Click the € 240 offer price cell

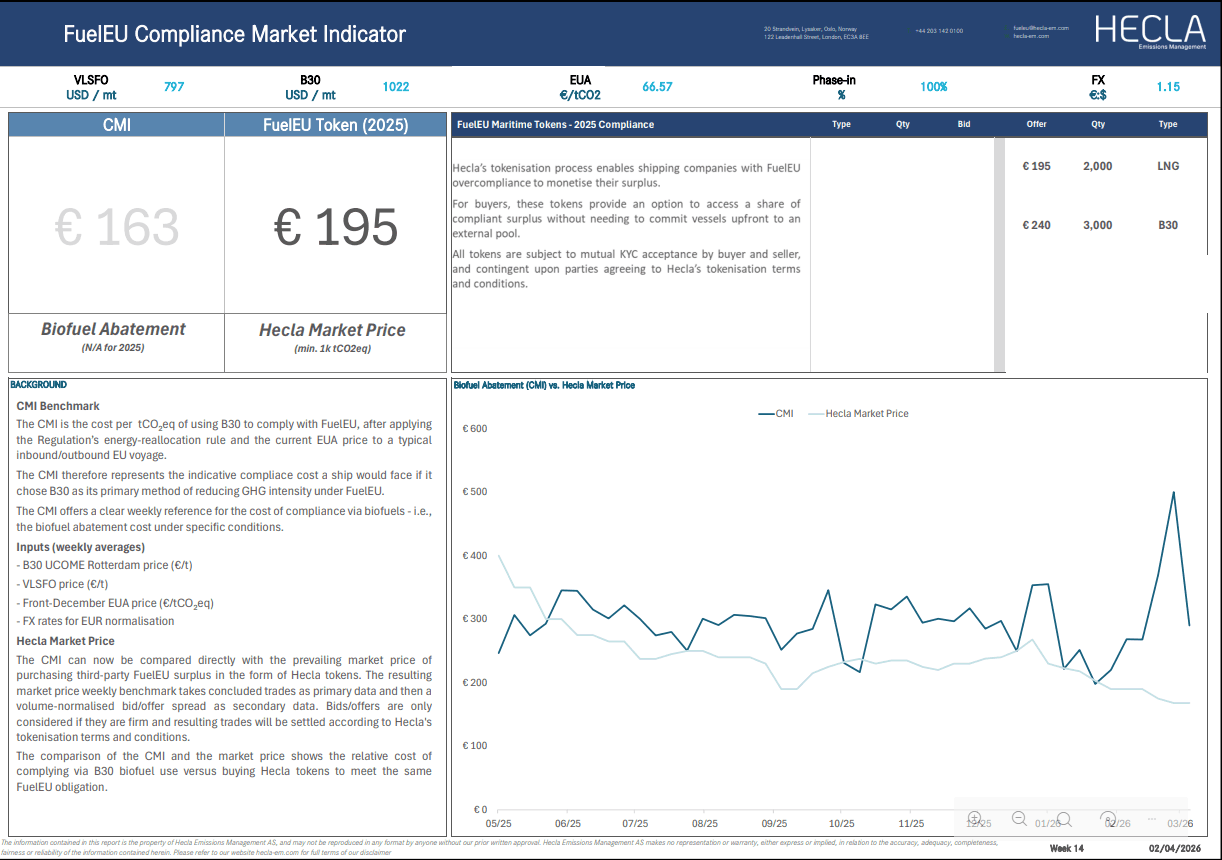tap(1036, 225)
